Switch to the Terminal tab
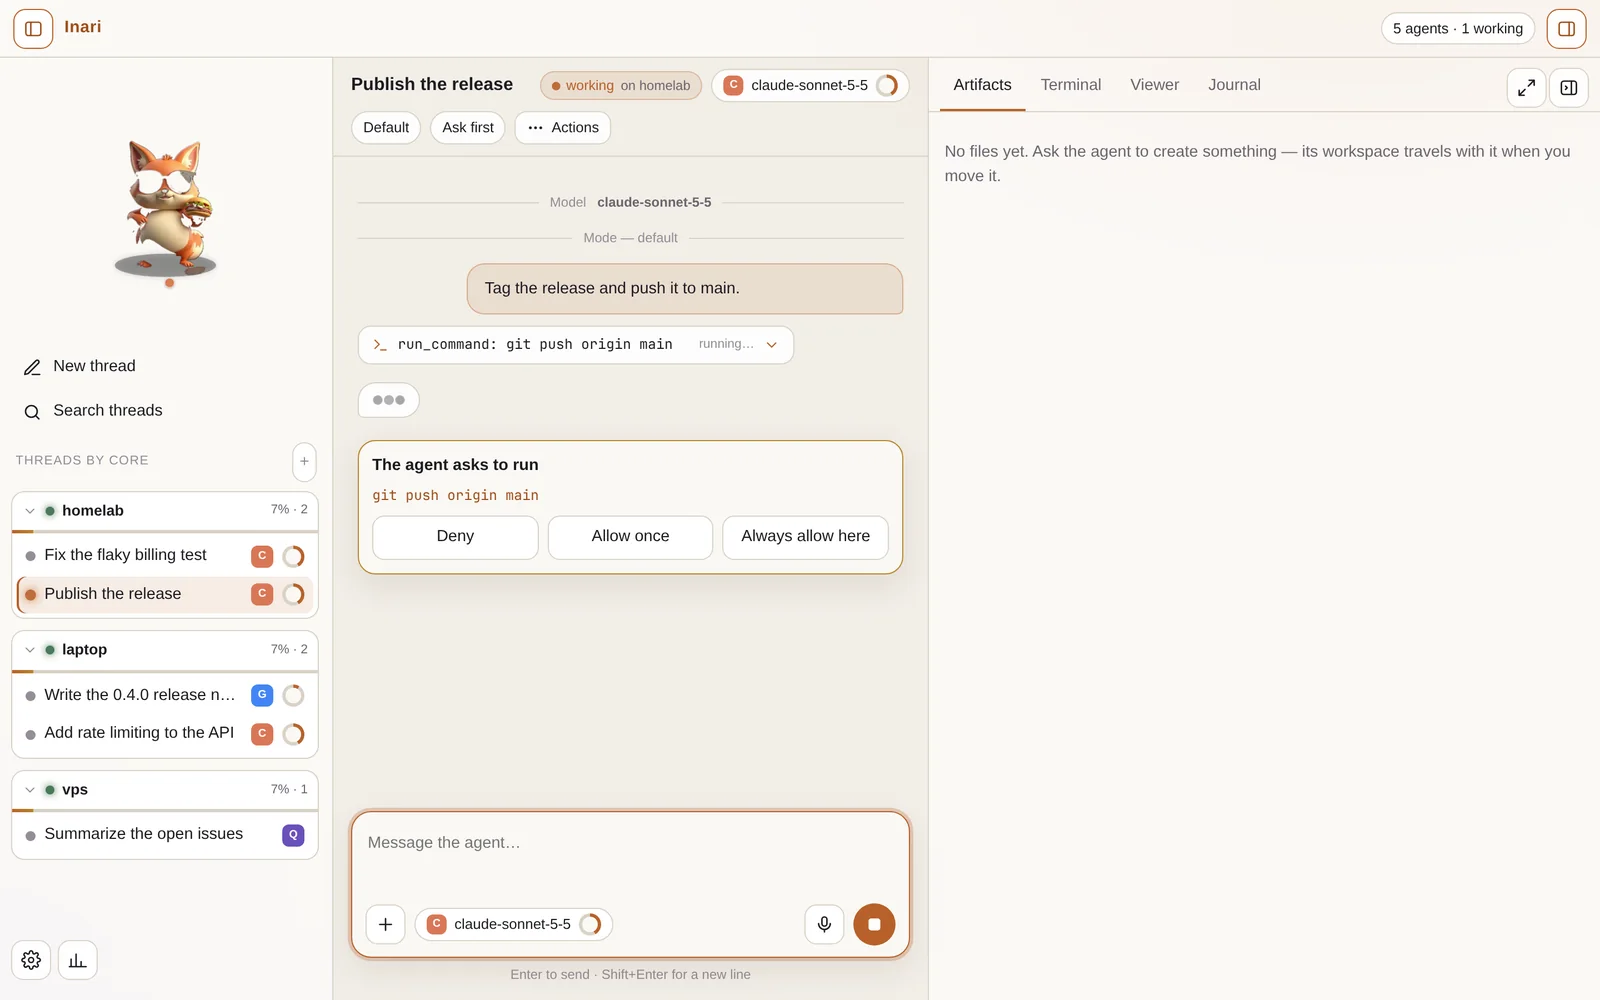 point(1071,86)
